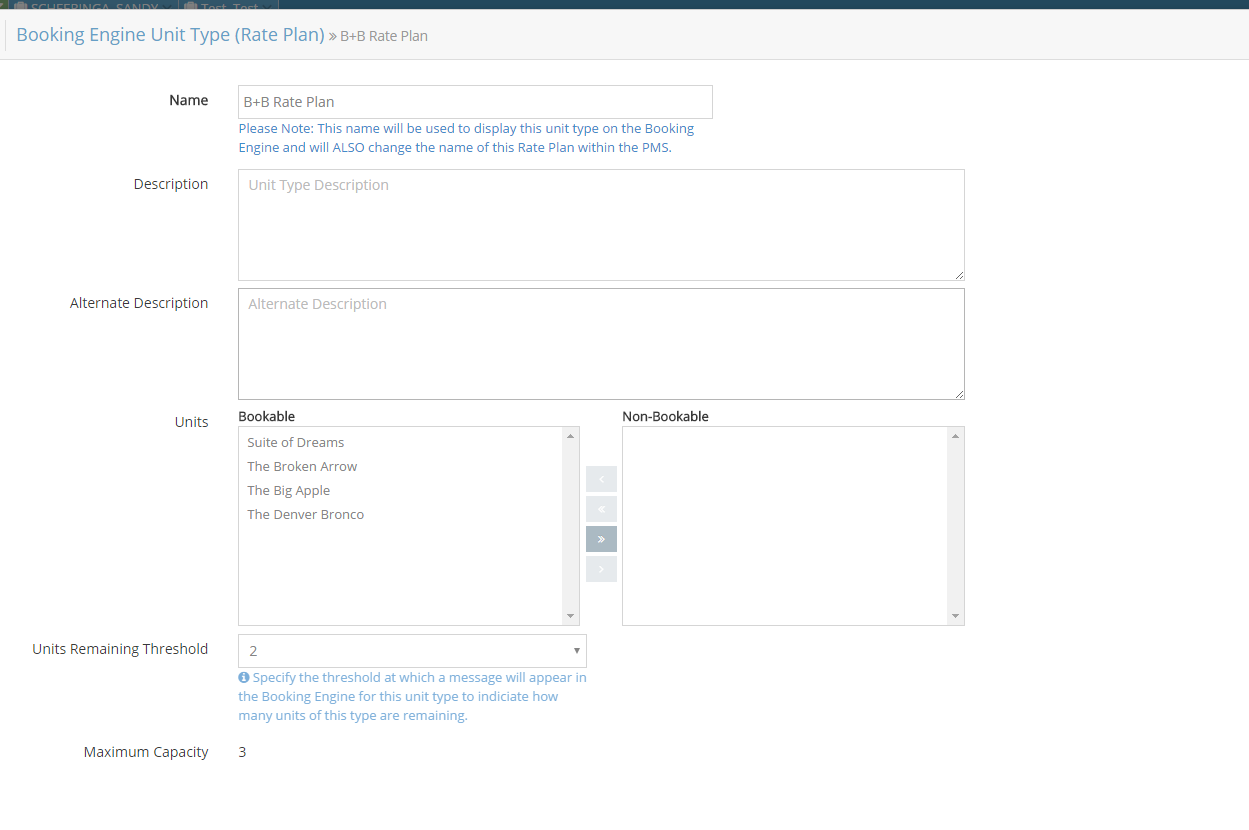
Task: Click the info icon beside threshold help text
Action: point(244,678)
